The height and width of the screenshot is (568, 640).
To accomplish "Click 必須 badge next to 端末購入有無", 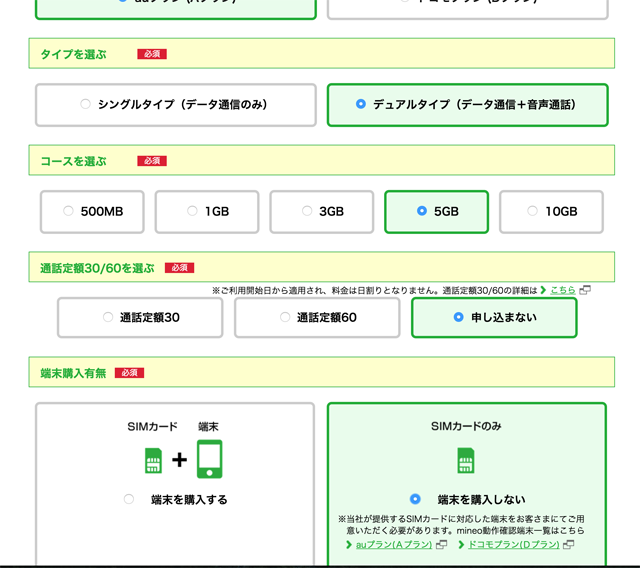I will tap(129, 373).
